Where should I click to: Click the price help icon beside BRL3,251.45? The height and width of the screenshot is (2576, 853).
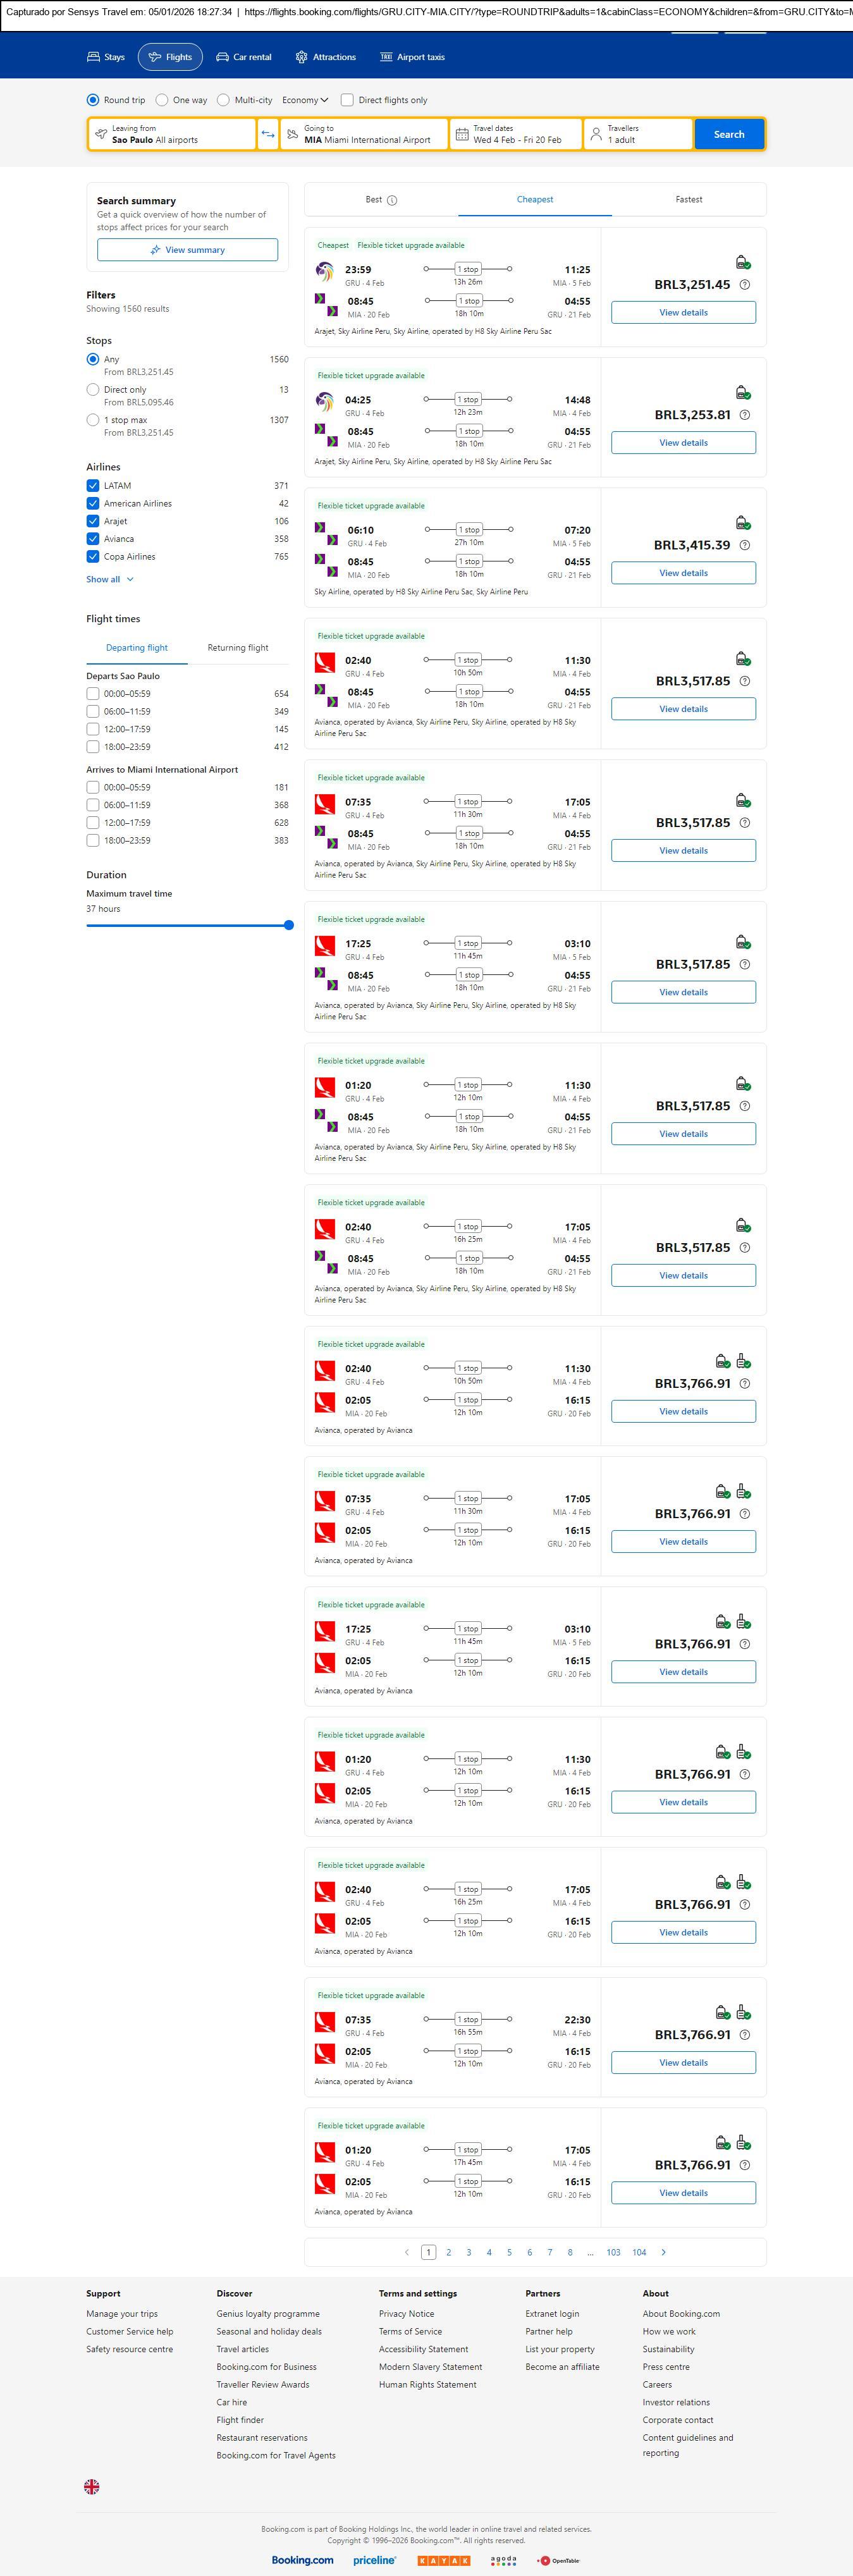click(x=744, y=285)
